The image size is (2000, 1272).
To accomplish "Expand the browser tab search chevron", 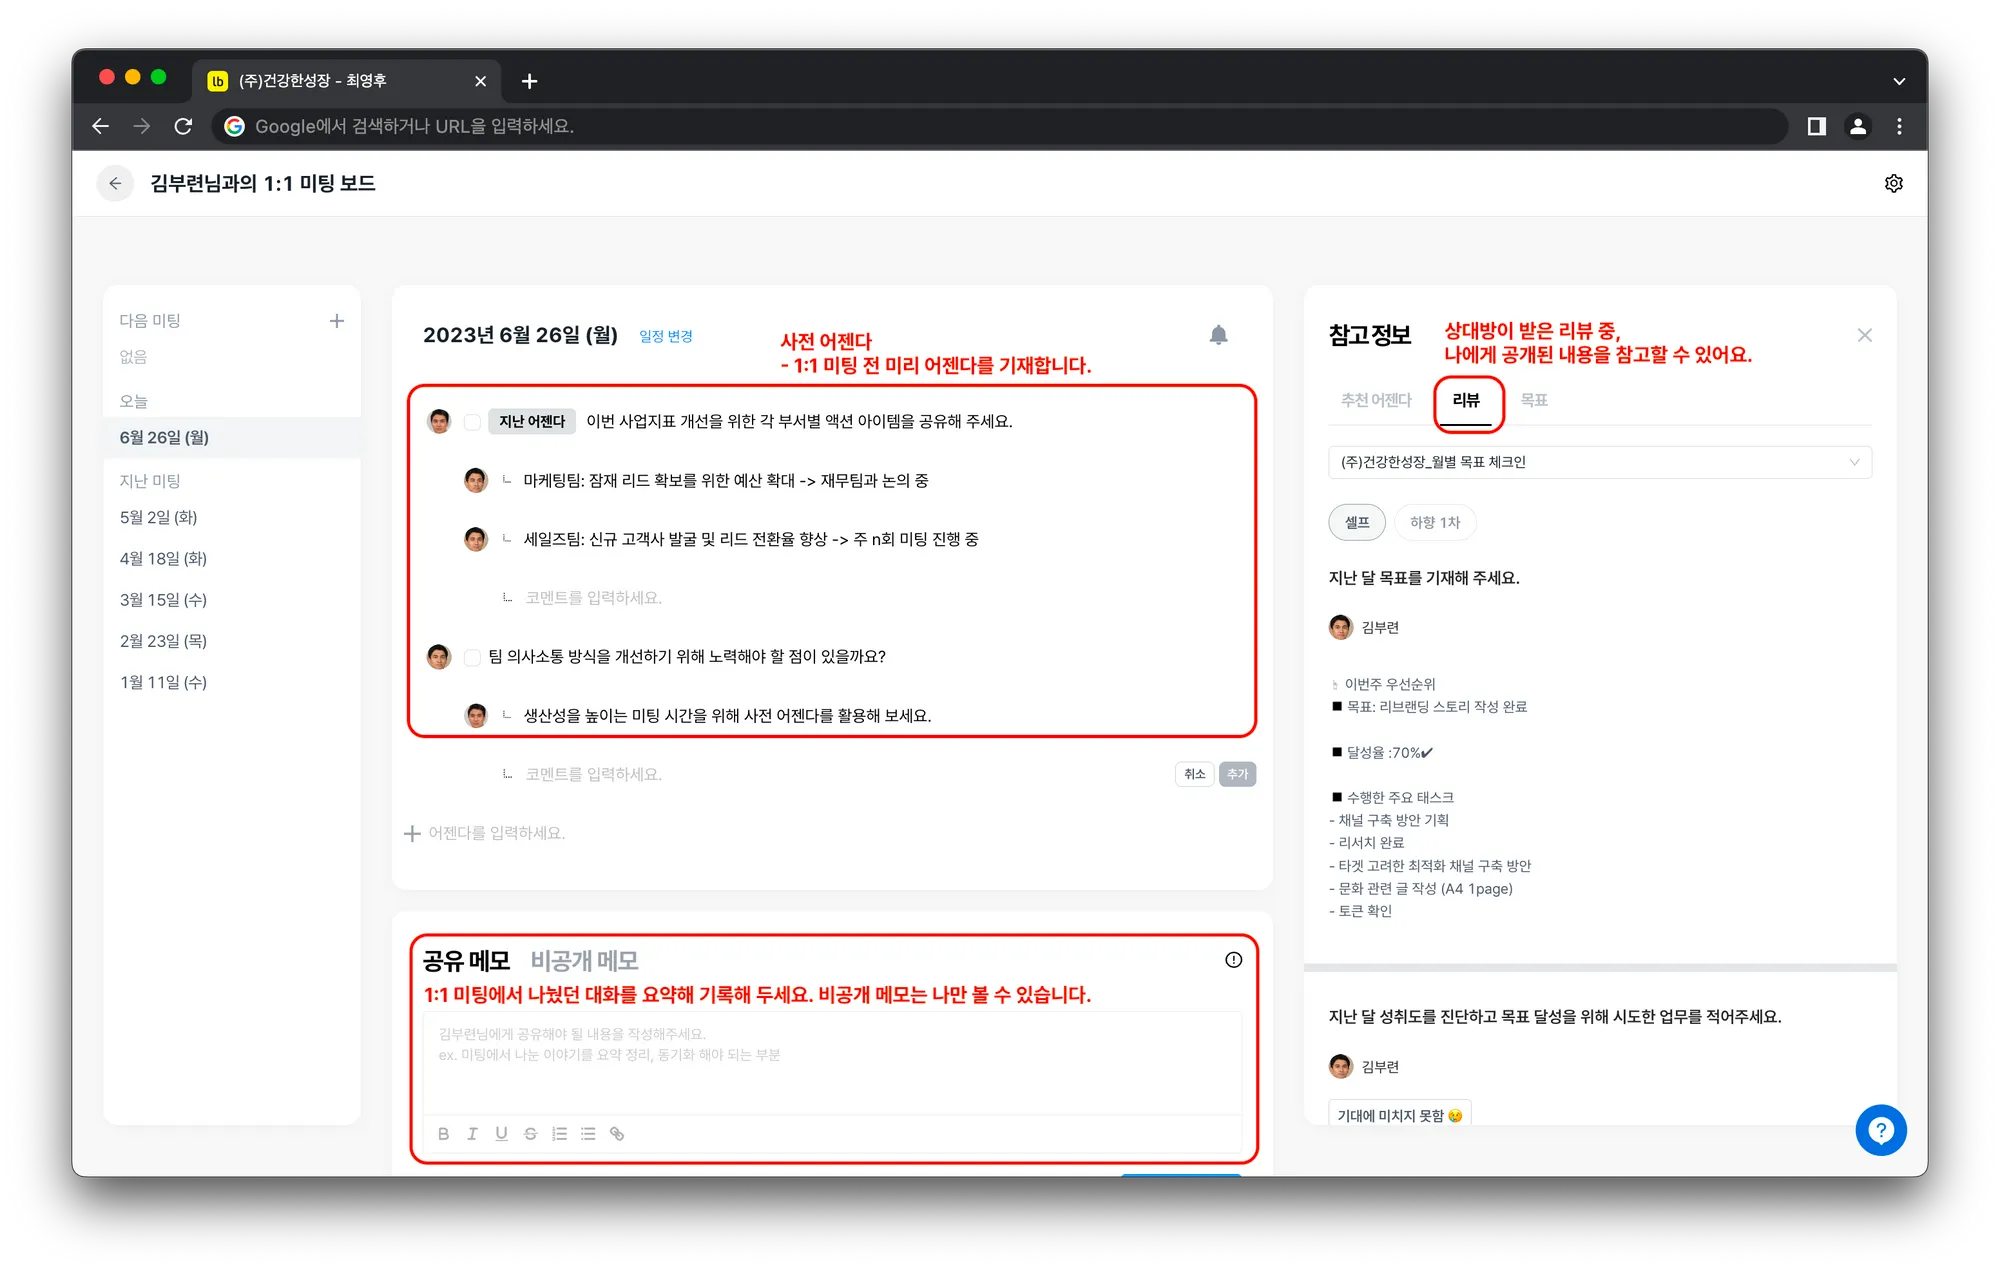I will 1898,81.
